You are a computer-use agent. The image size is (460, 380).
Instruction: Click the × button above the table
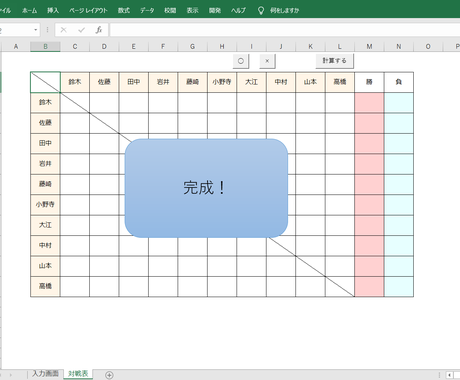(x=267, y=61)
